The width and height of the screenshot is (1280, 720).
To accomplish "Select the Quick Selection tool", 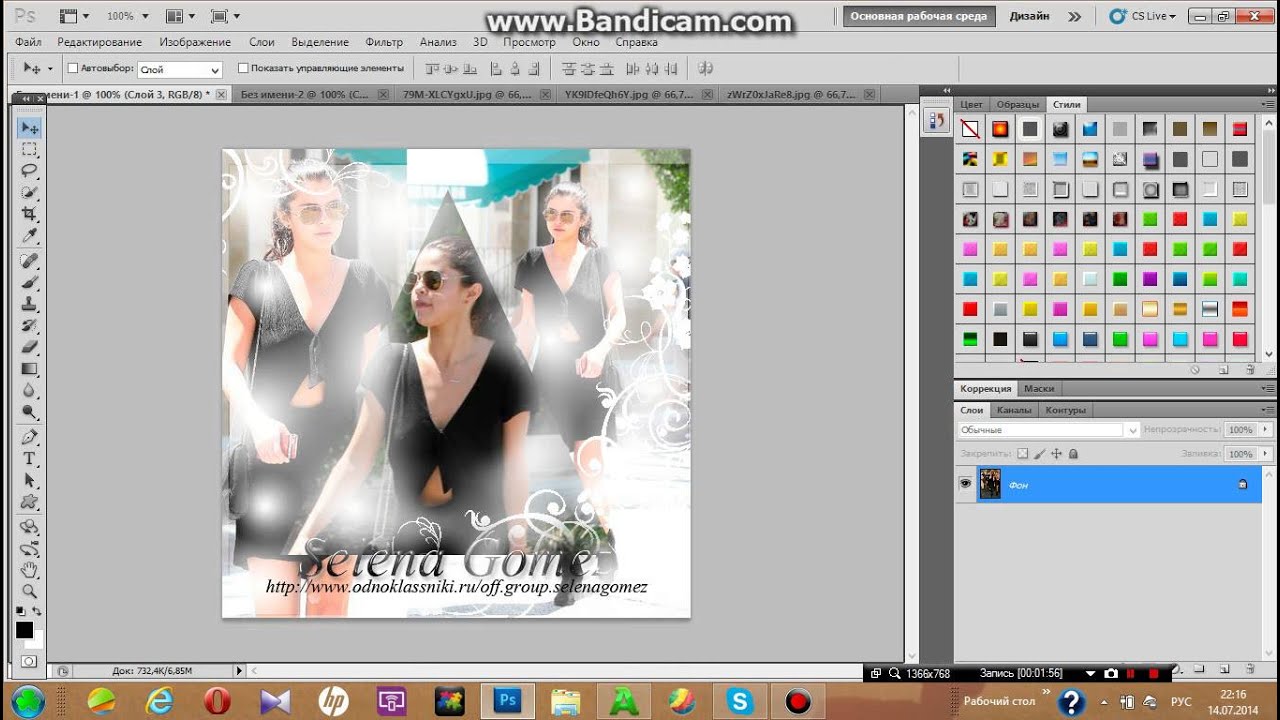I will [29, 192].
